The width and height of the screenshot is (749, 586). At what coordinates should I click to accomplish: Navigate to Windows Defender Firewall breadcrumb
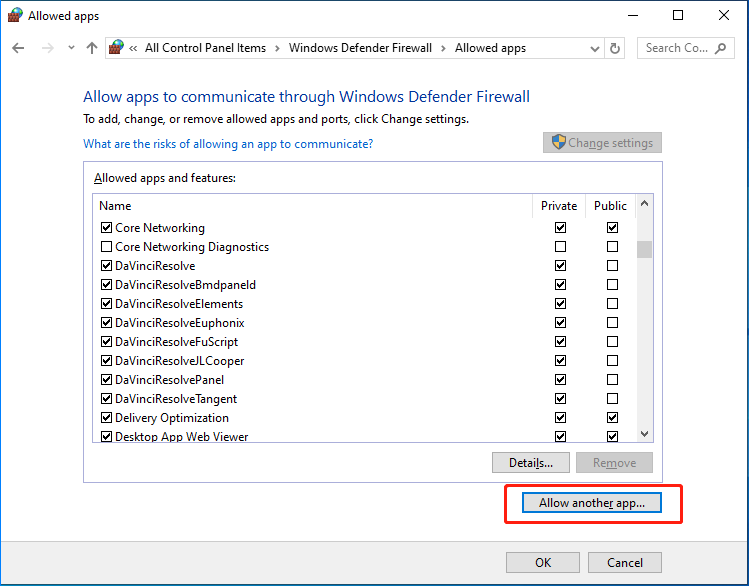[x=360, y=48]
